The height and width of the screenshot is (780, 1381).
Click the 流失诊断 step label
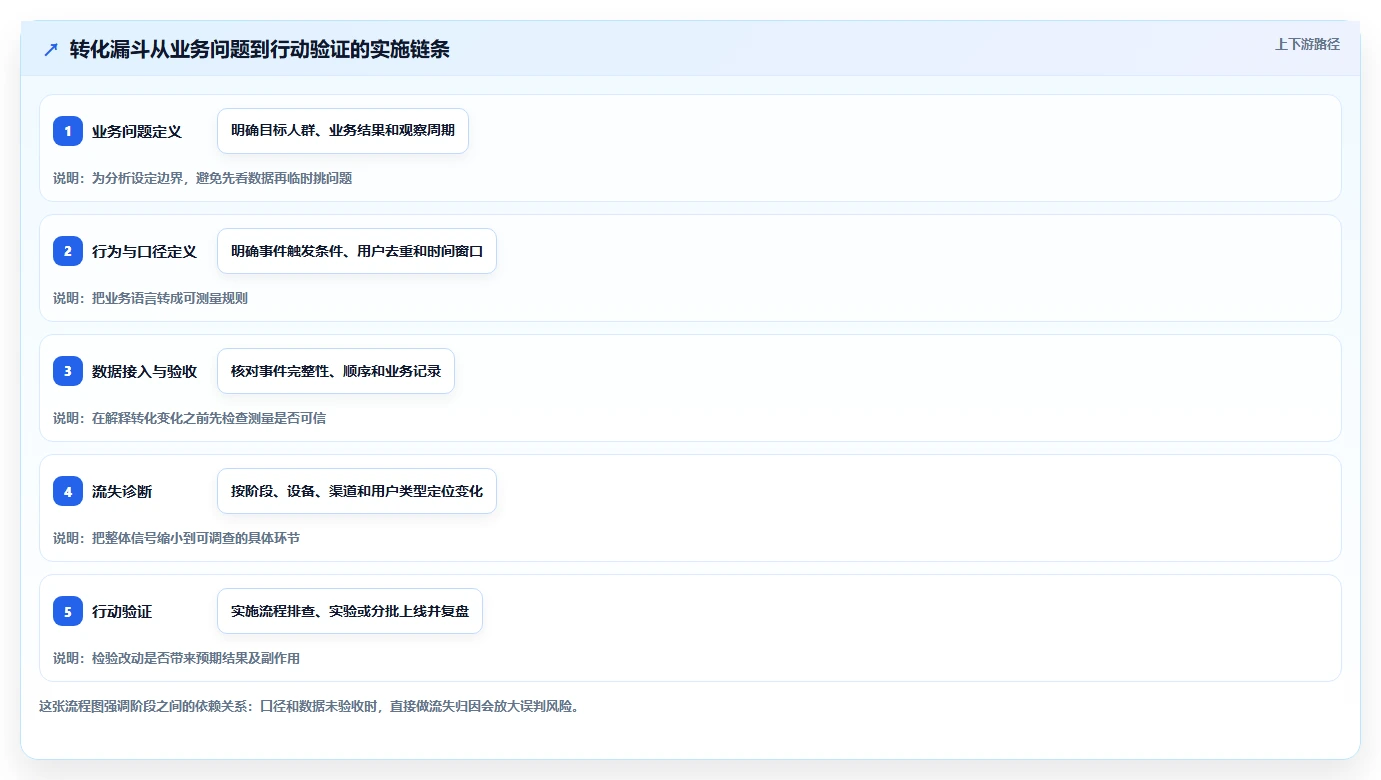(x=122, y=491)
